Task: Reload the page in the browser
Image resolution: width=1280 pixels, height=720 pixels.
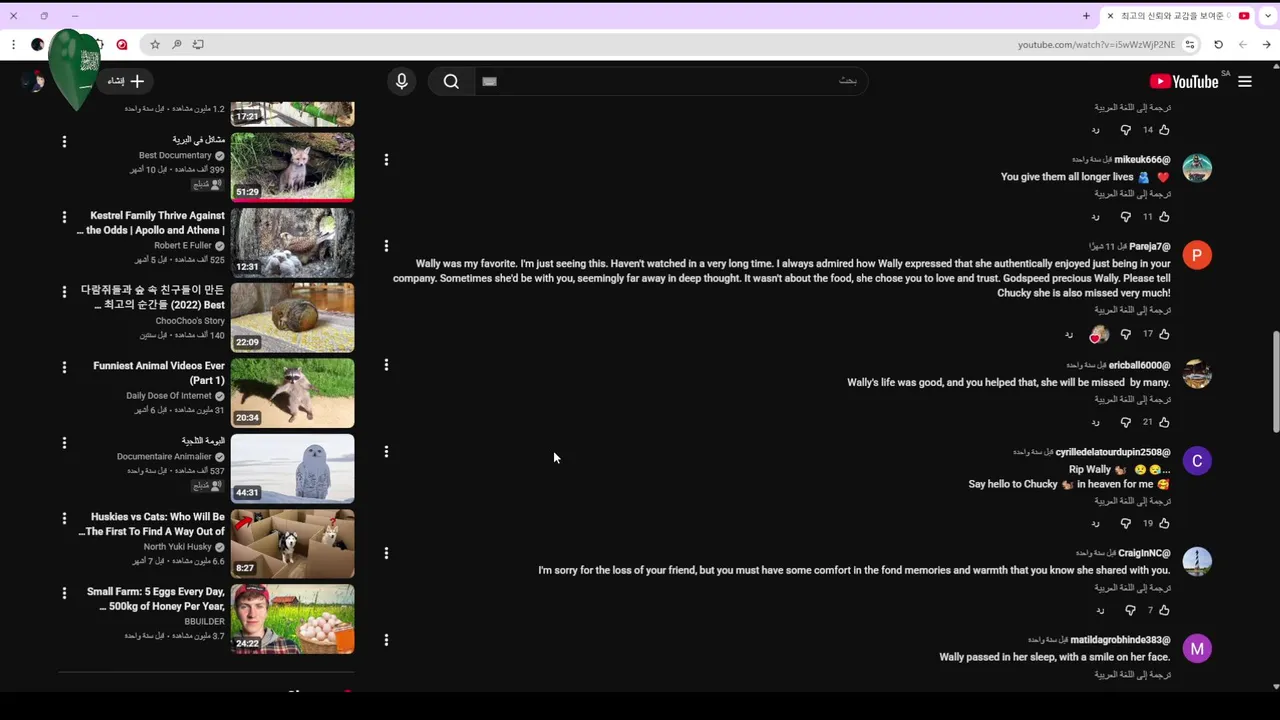Action: coord(1218,44)
